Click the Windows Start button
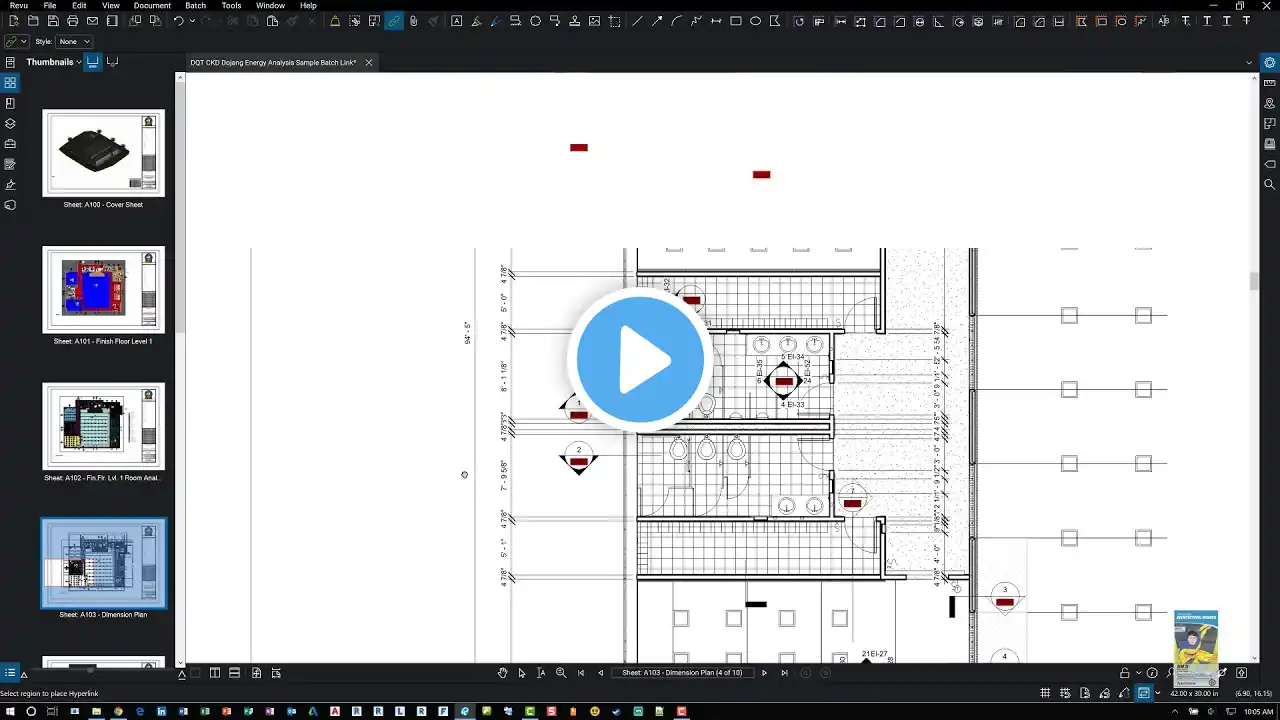The height and width of the screenshot is (720, 1280). click(9, 712)
